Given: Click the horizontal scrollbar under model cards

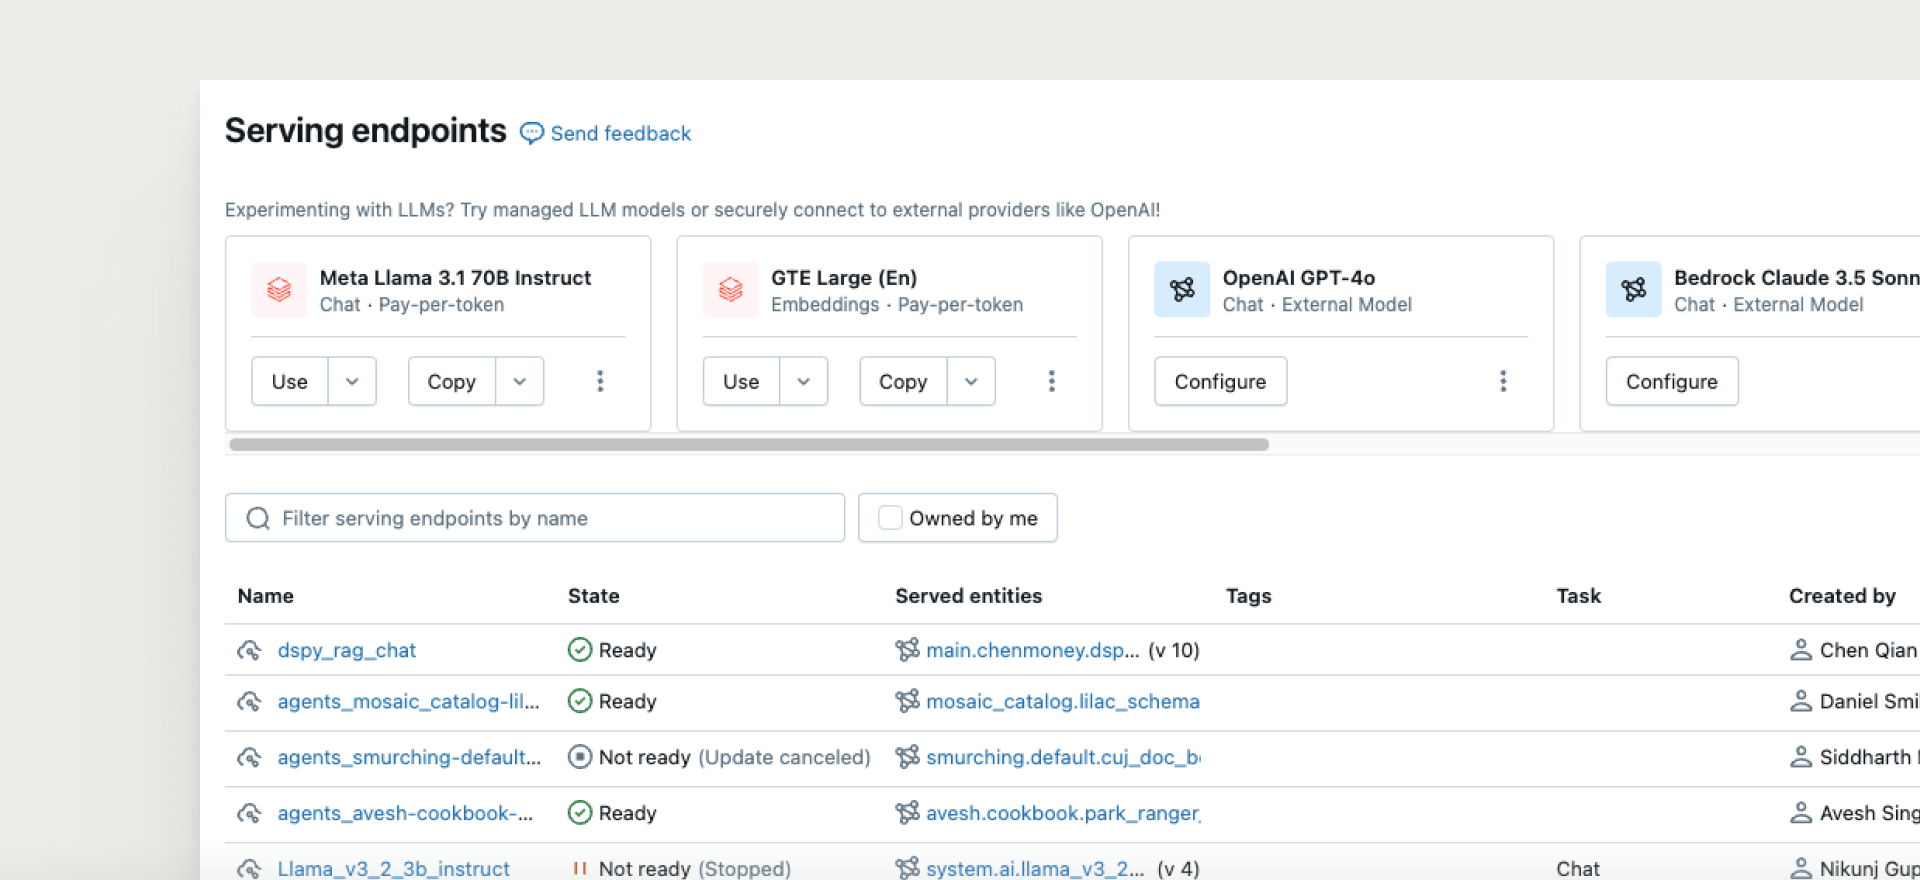Looking at the screenshot, I should point(748,445).
